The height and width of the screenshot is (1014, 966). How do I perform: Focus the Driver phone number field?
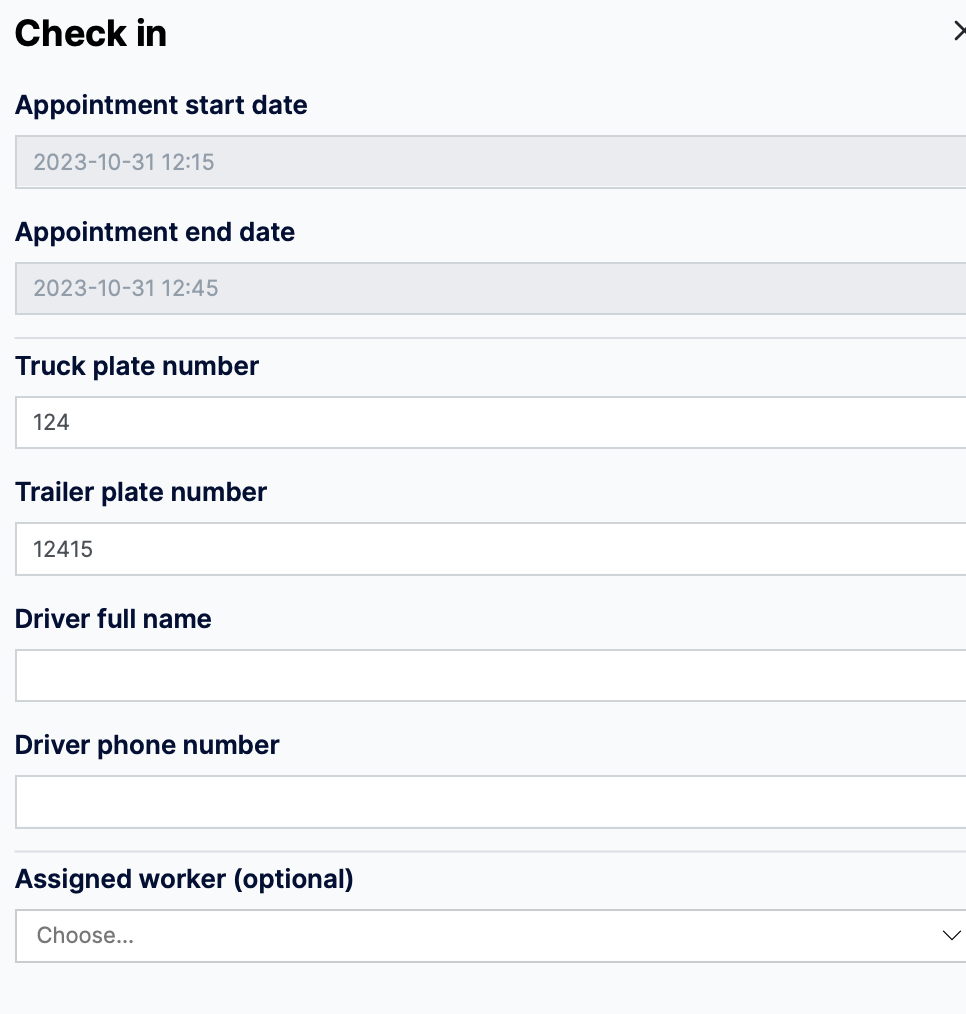490,802
